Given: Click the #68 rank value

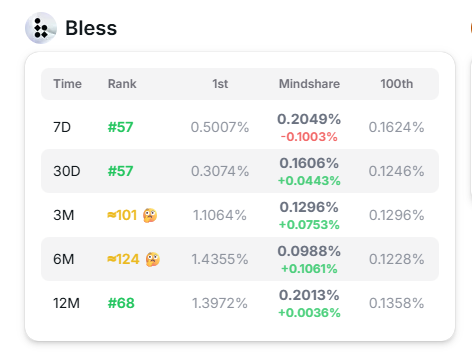Looking at the screenshot, I should pyautogui.click(x=121, y=303).
